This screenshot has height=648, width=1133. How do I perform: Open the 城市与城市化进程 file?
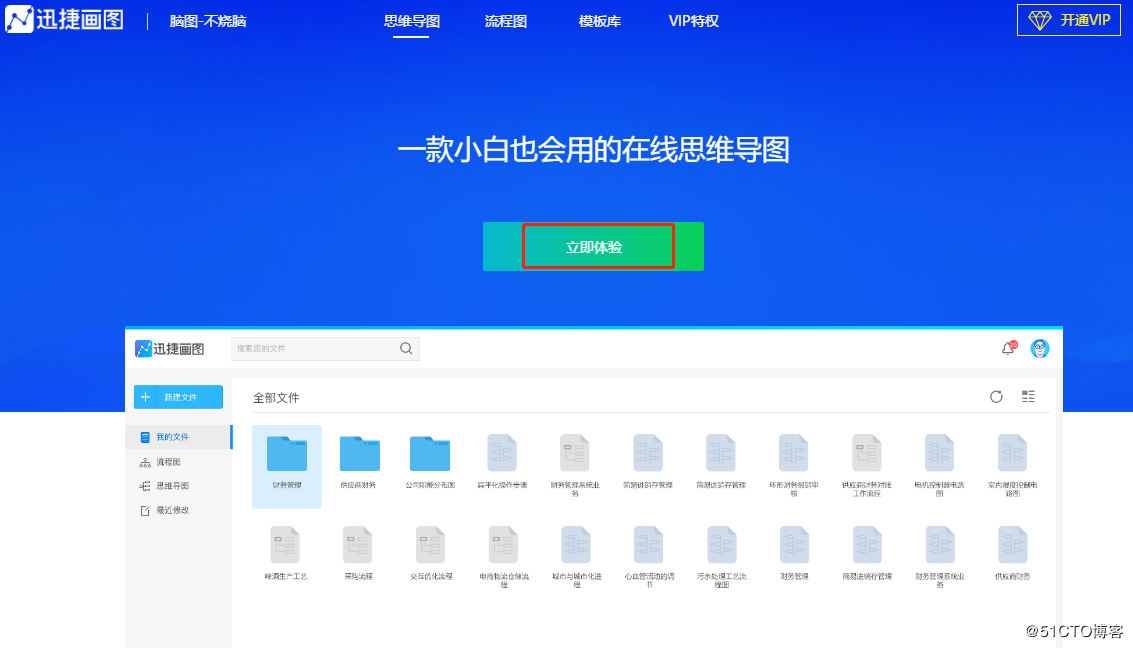click(x=577, y=557)
